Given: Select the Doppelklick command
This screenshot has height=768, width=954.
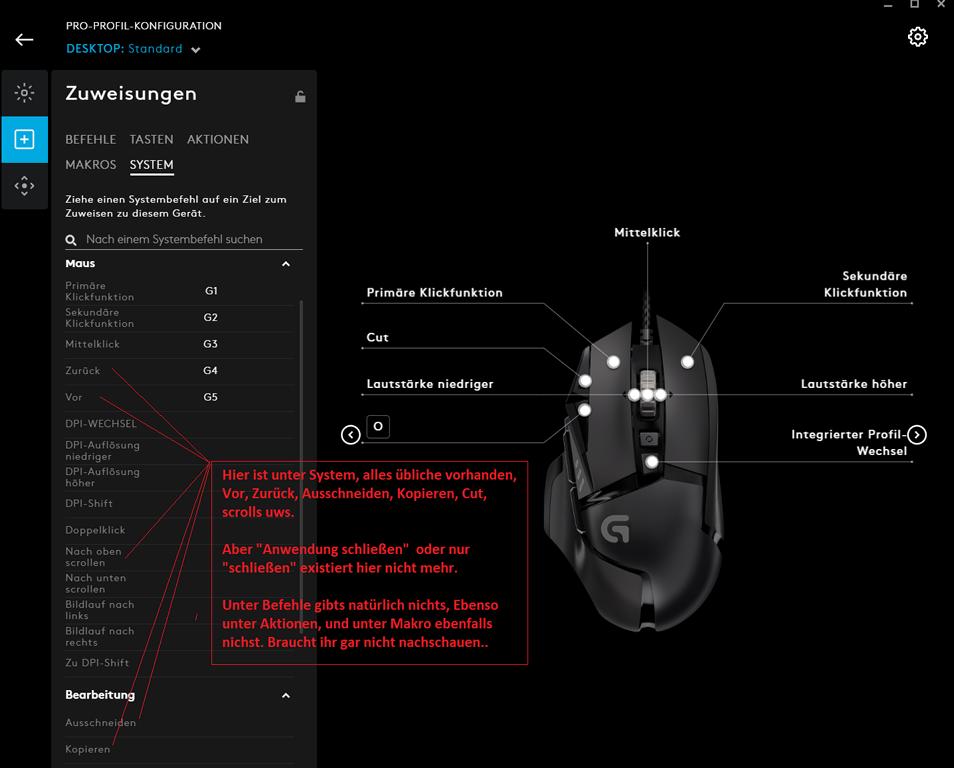Looking at the screenshot, I should click(x=95, y=530).
